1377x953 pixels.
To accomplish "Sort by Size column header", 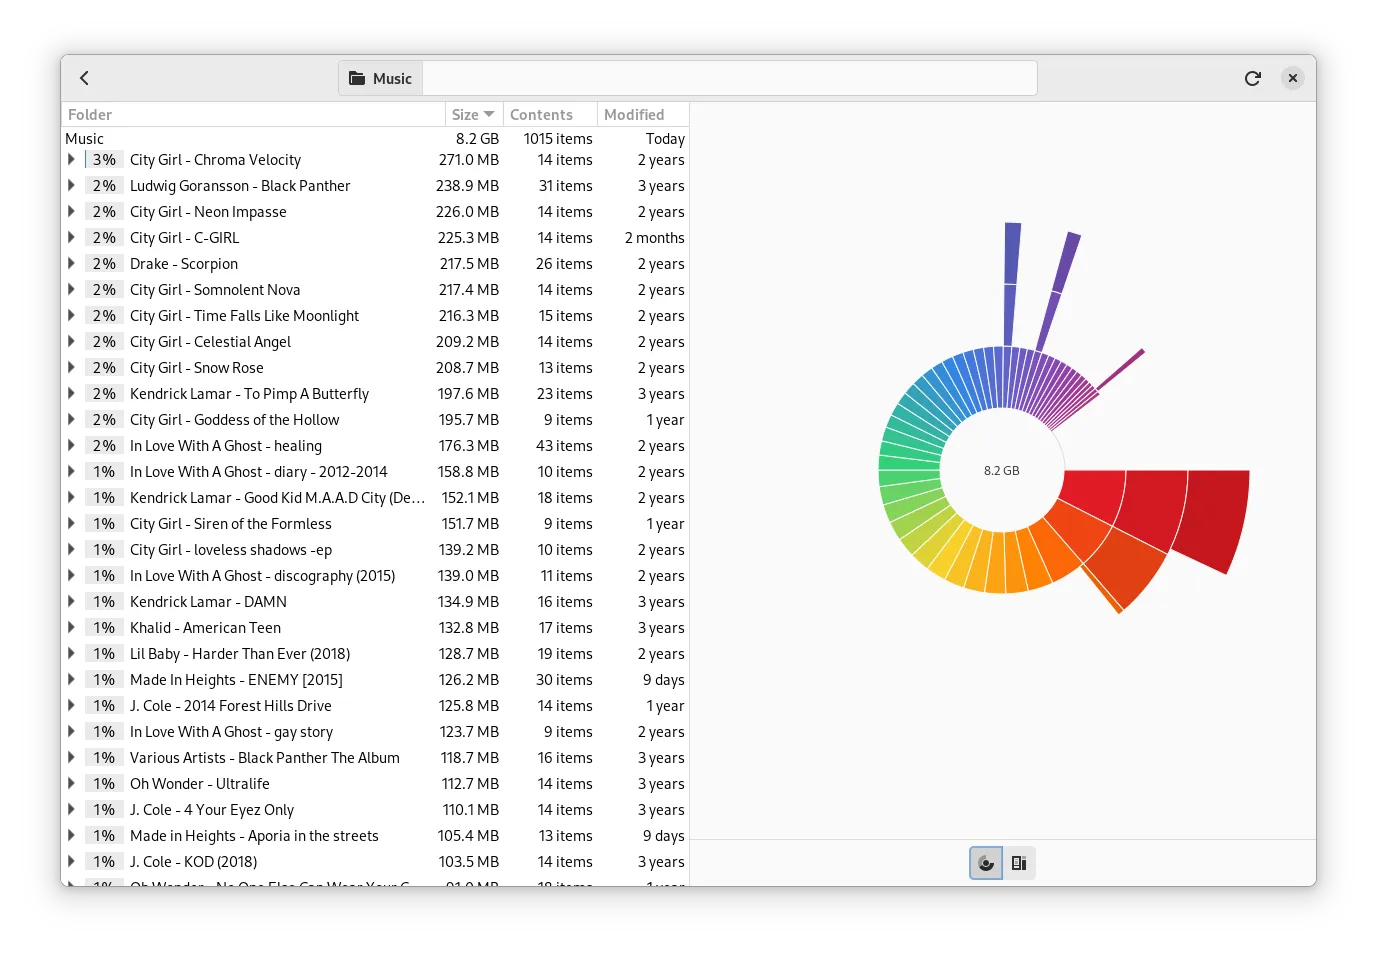I will click(473, 115).
